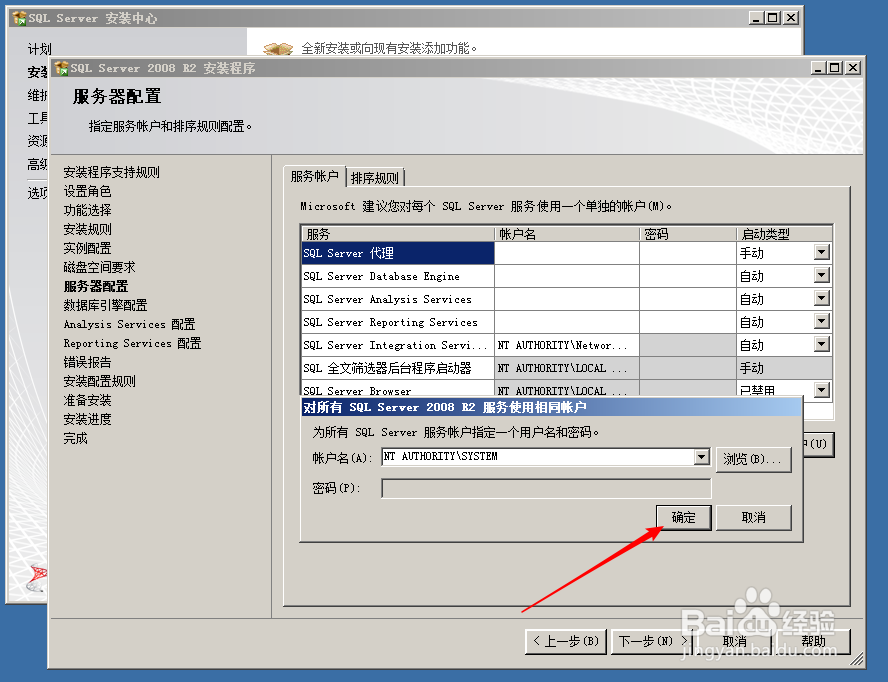This screenshot has width=888, height=682.
Task: Click 安装规则 in the step list
Action: coord(87,229)
